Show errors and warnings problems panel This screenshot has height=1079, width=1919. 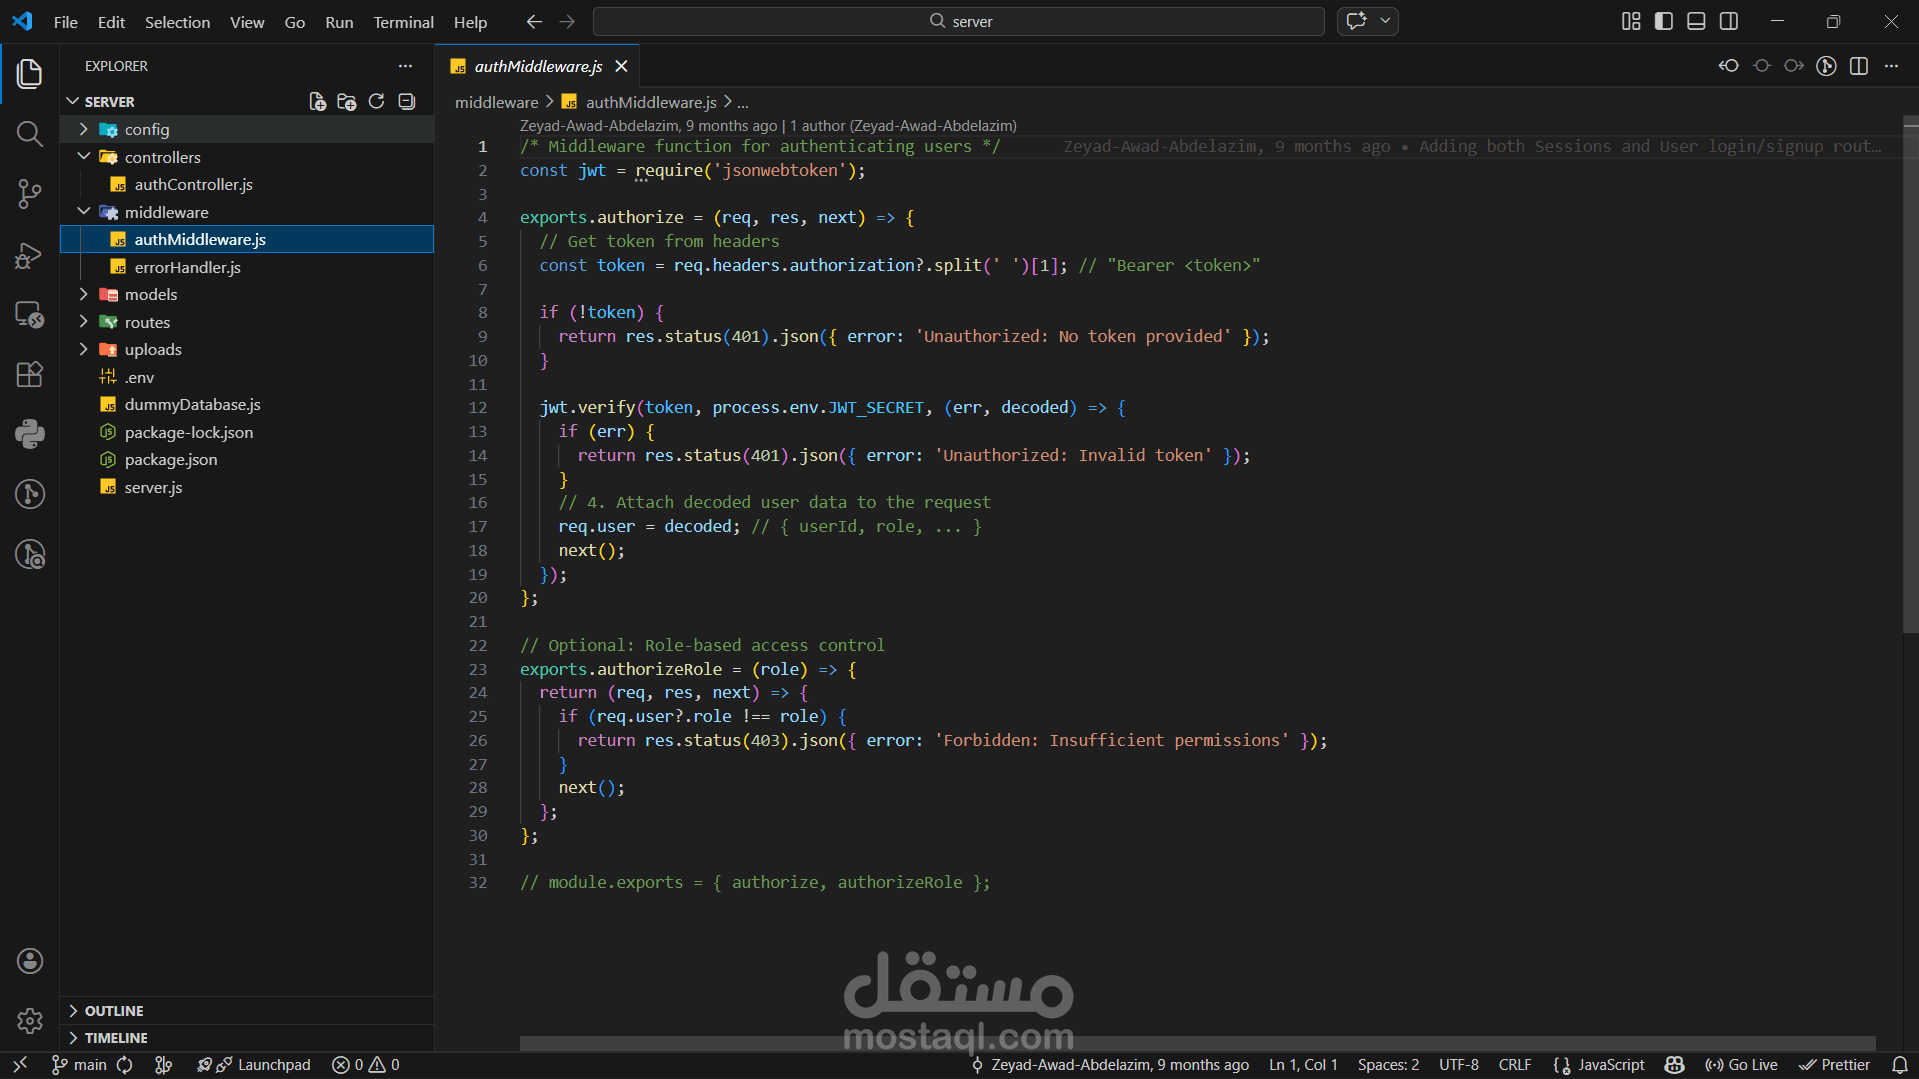pos(365,1065)
